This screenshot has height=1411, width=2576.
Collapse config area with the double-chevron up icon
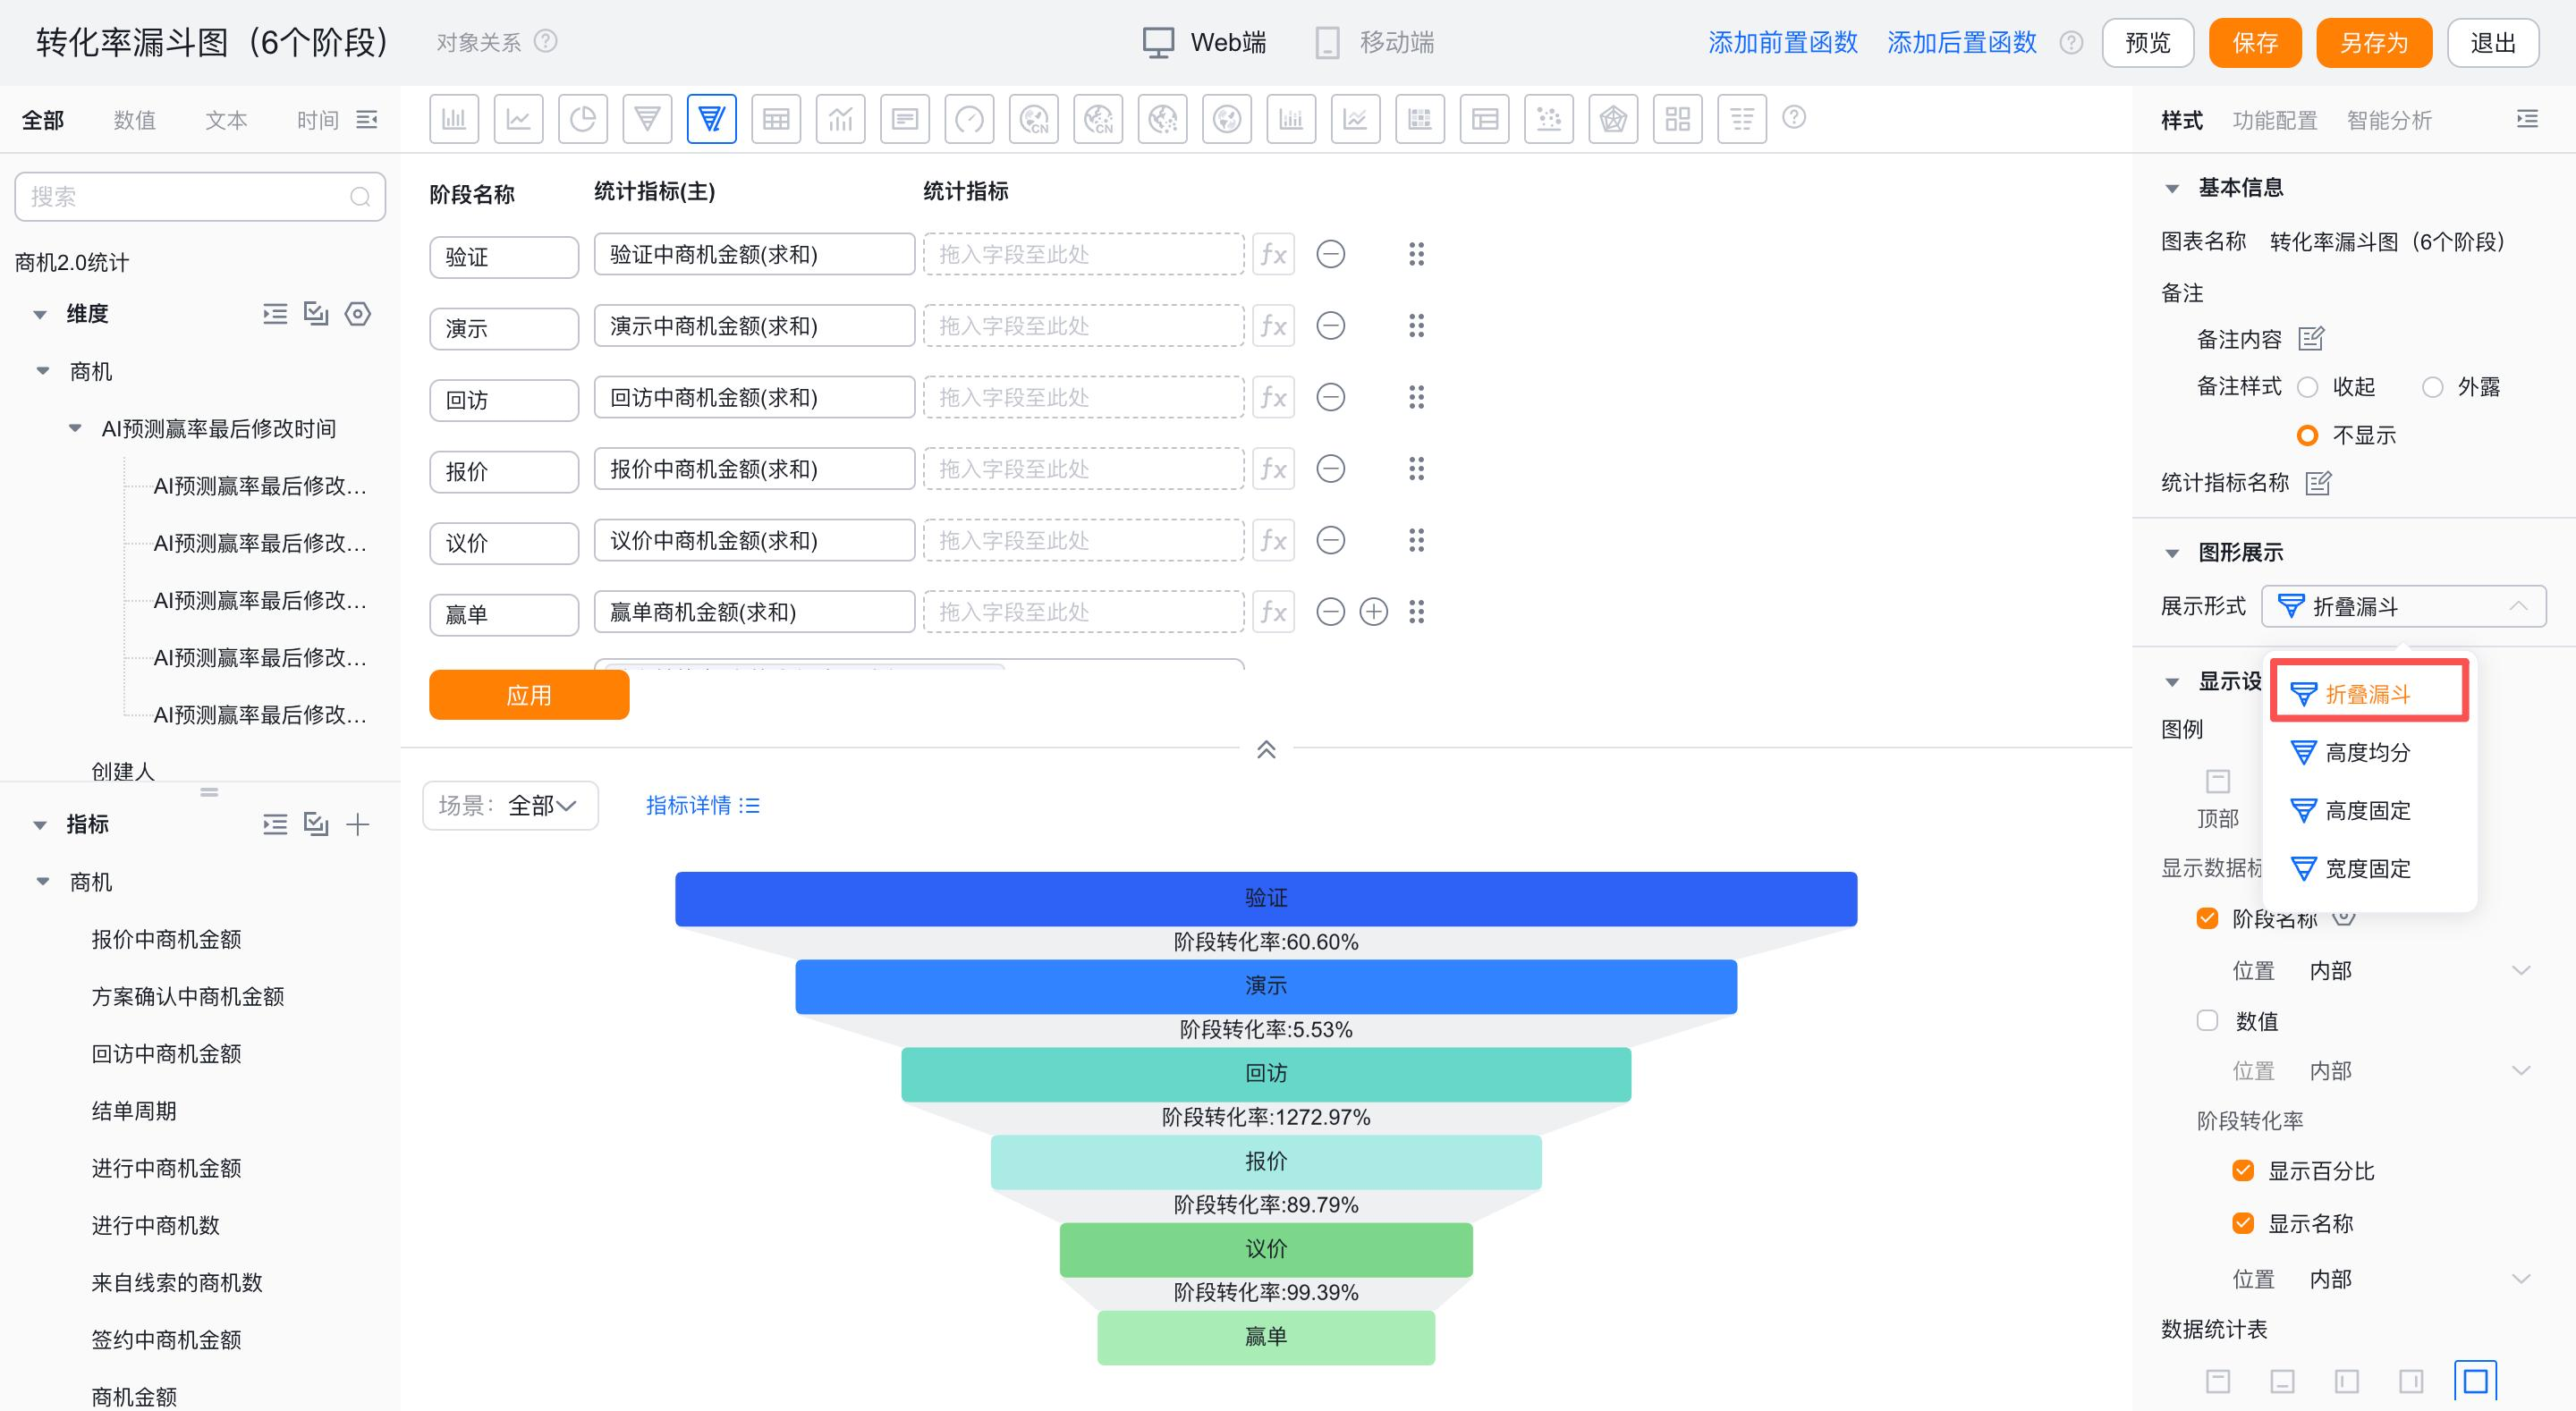pyautogui.click(x=1266, y=749)
